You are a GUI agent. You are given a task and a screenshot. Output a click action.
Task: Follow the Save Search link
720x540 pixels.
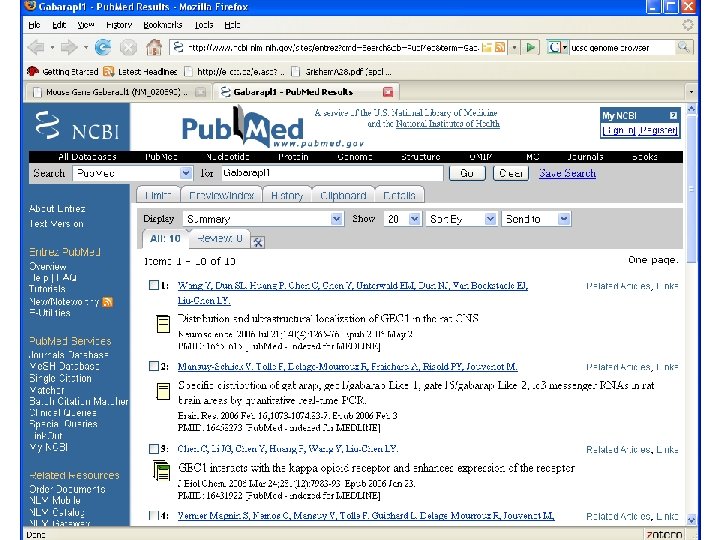coord(567,173)
